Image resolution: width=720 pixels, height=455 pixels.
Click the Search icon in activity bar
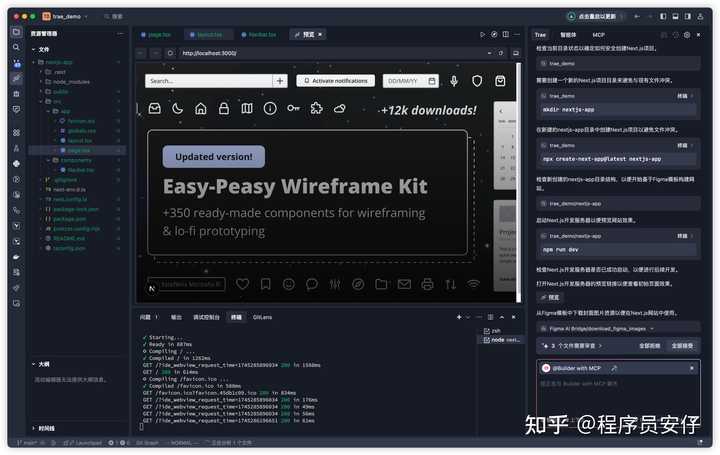16,47
